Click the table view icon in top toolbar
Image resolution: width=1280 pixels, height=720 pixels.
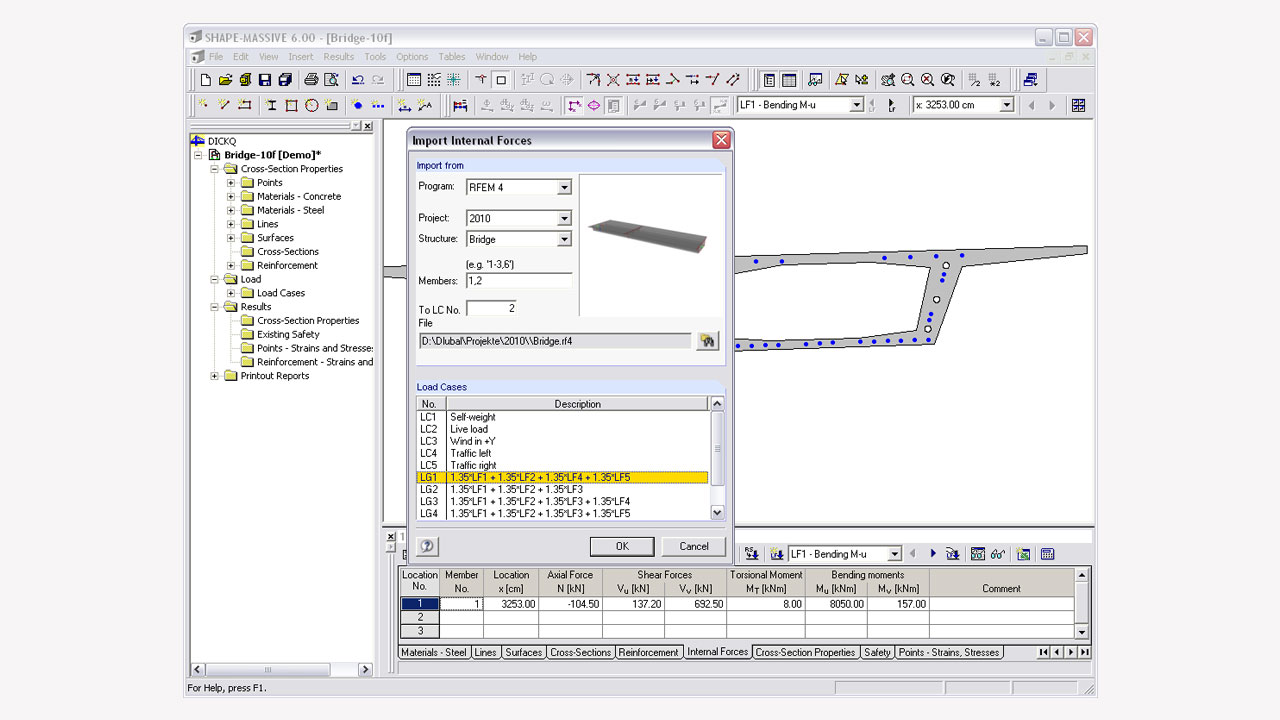[414, 80]
